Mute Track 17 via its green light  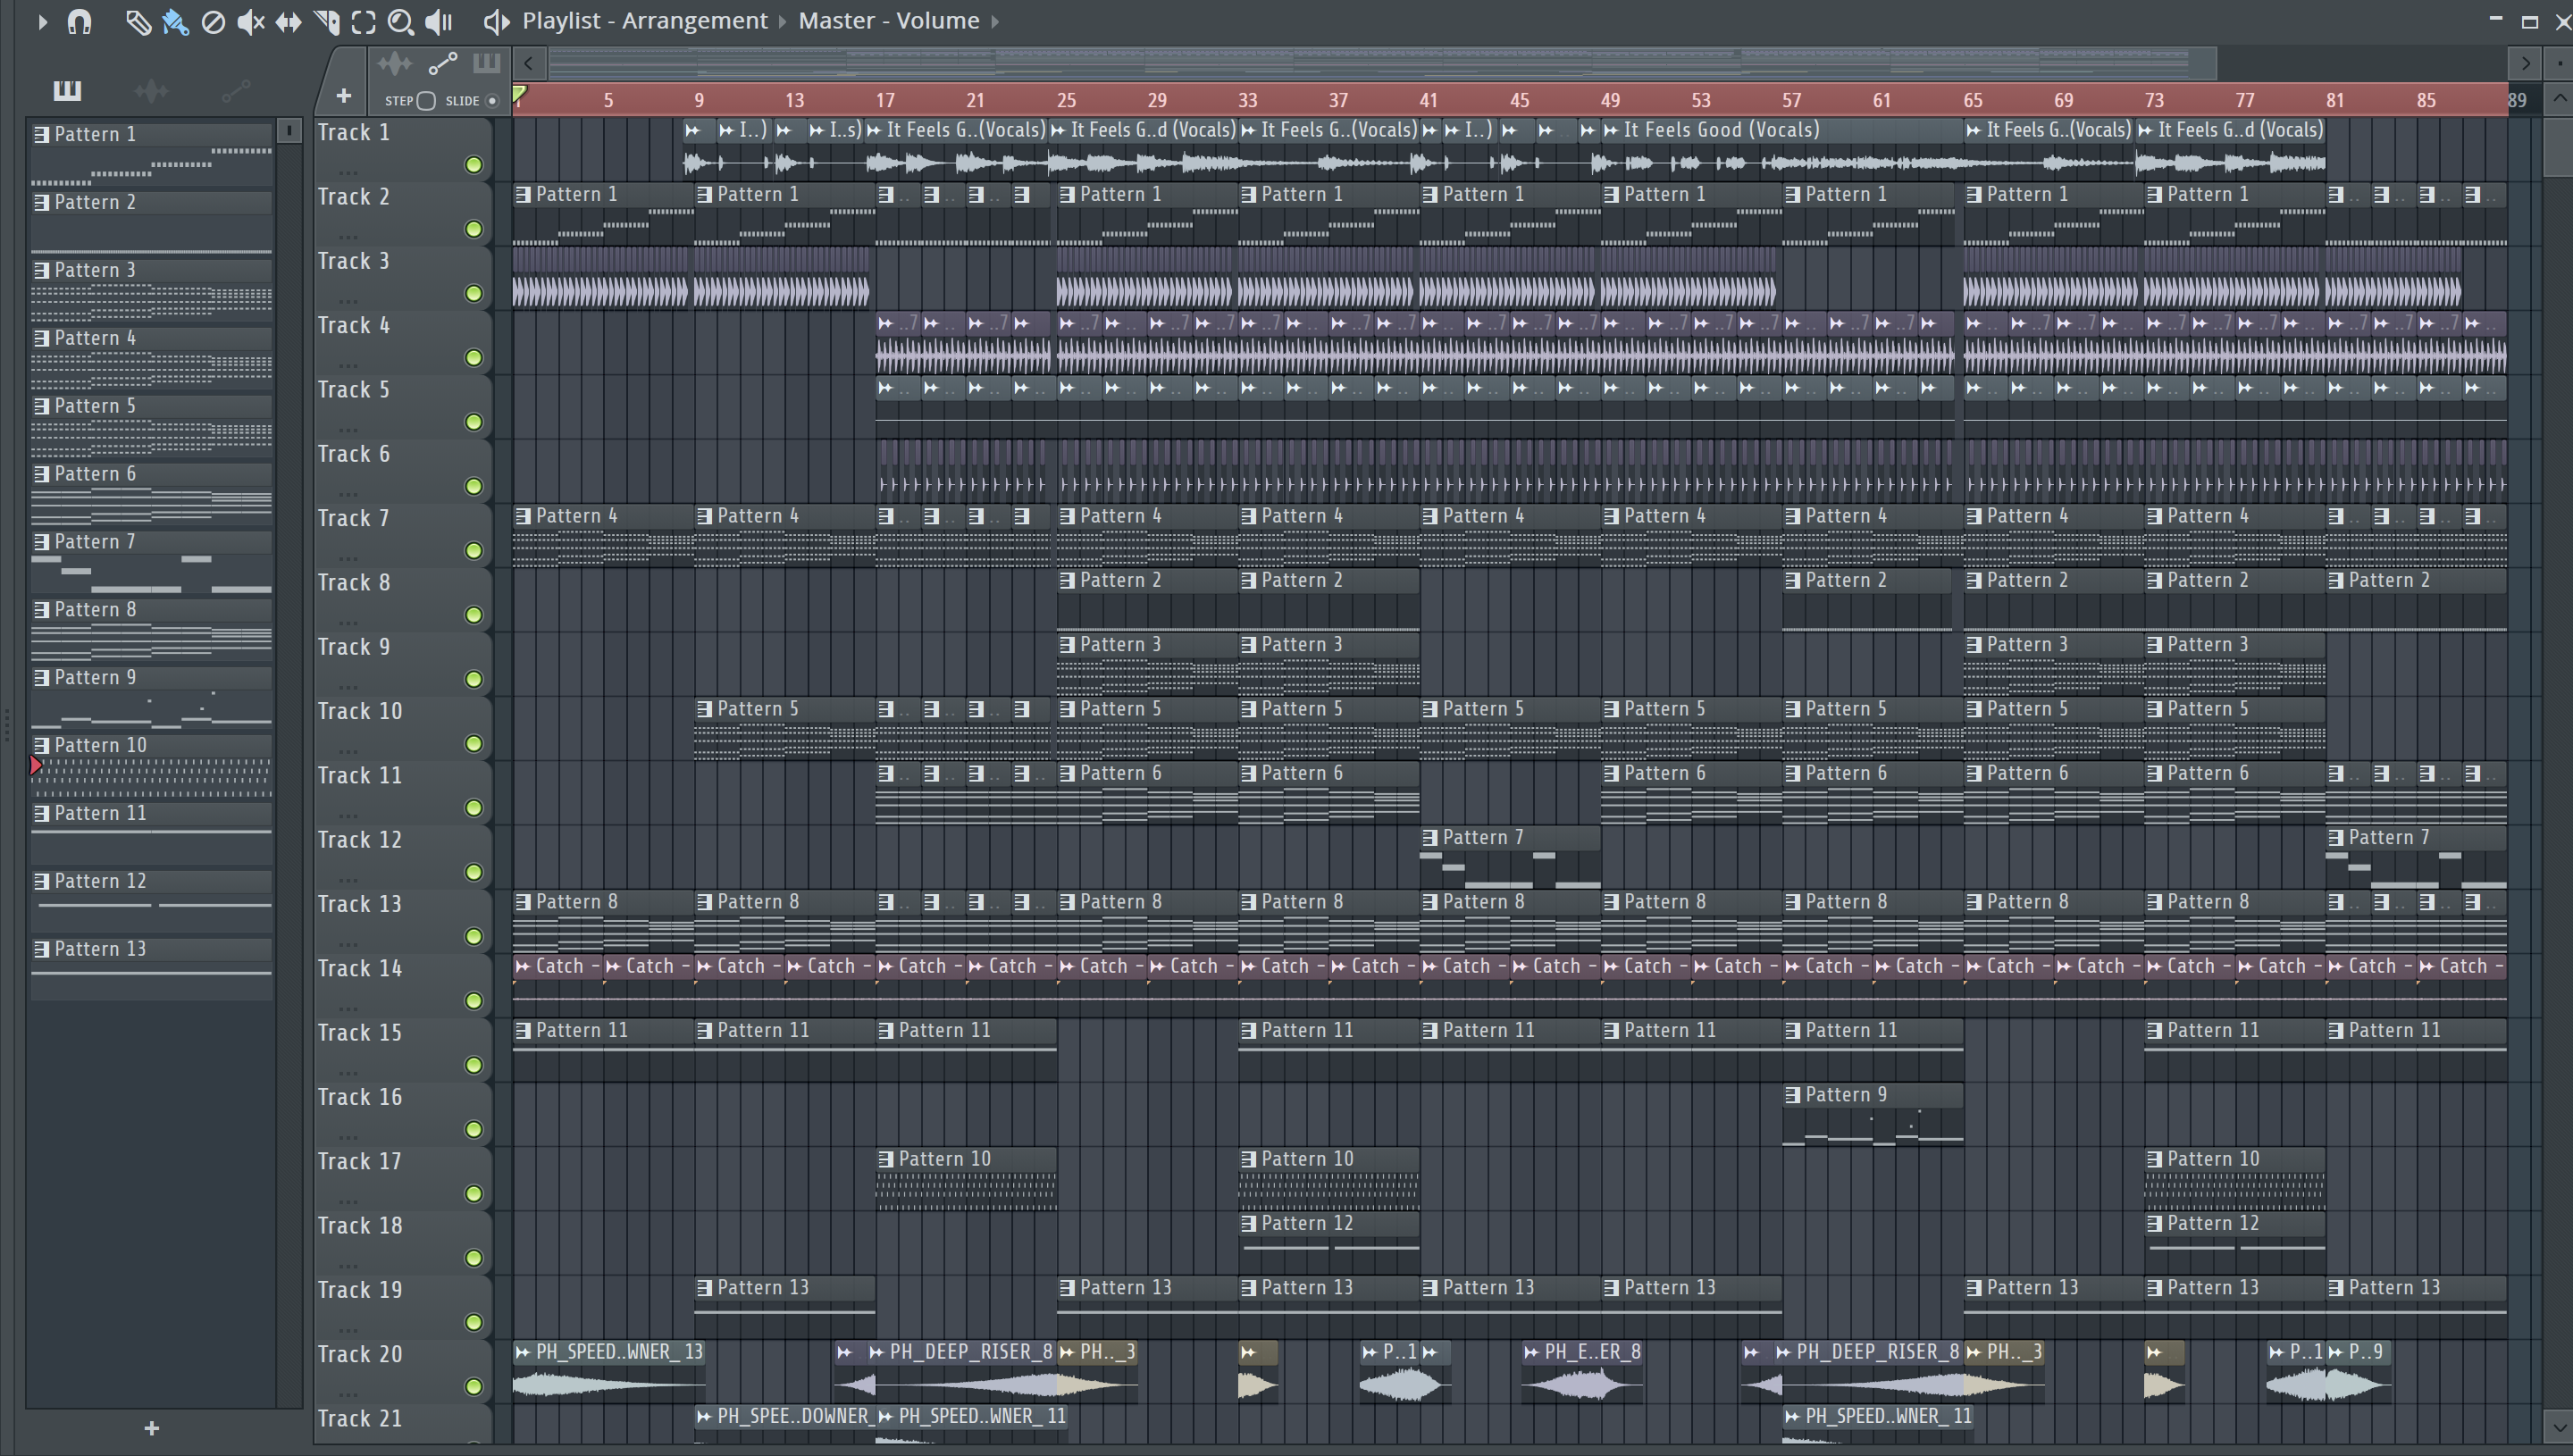coord(474,1194)
